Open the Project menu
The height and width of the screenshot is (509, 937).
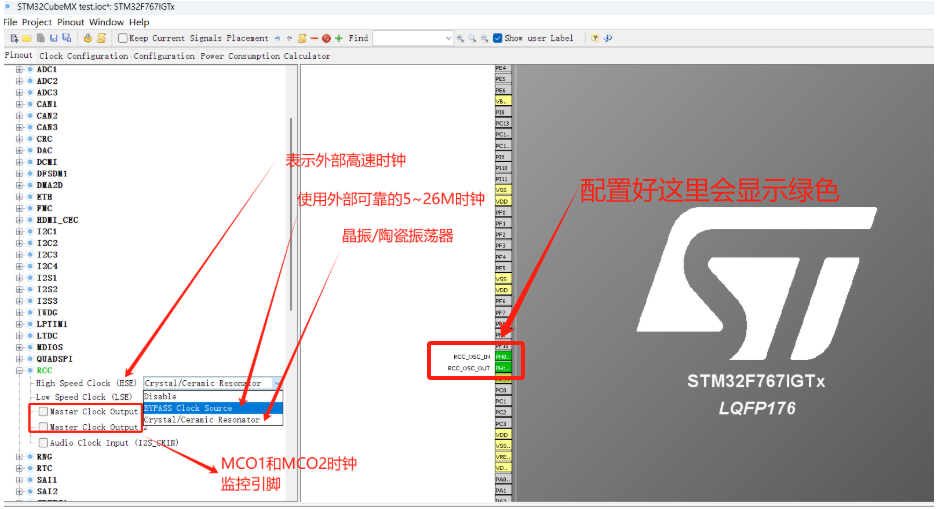pyautogui.click(x=37, y=22)
